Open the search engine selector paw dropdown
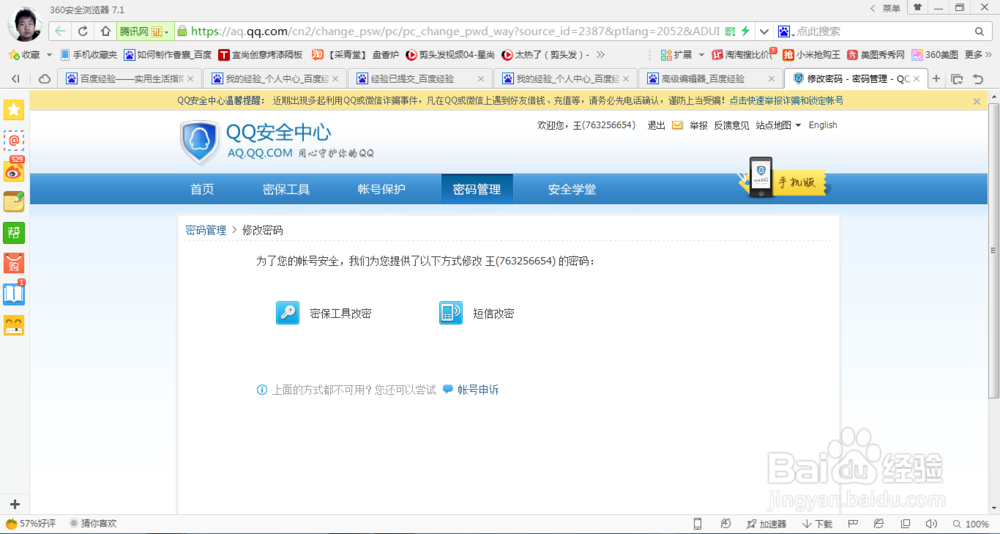1000x534 pixels. point(786,31)
